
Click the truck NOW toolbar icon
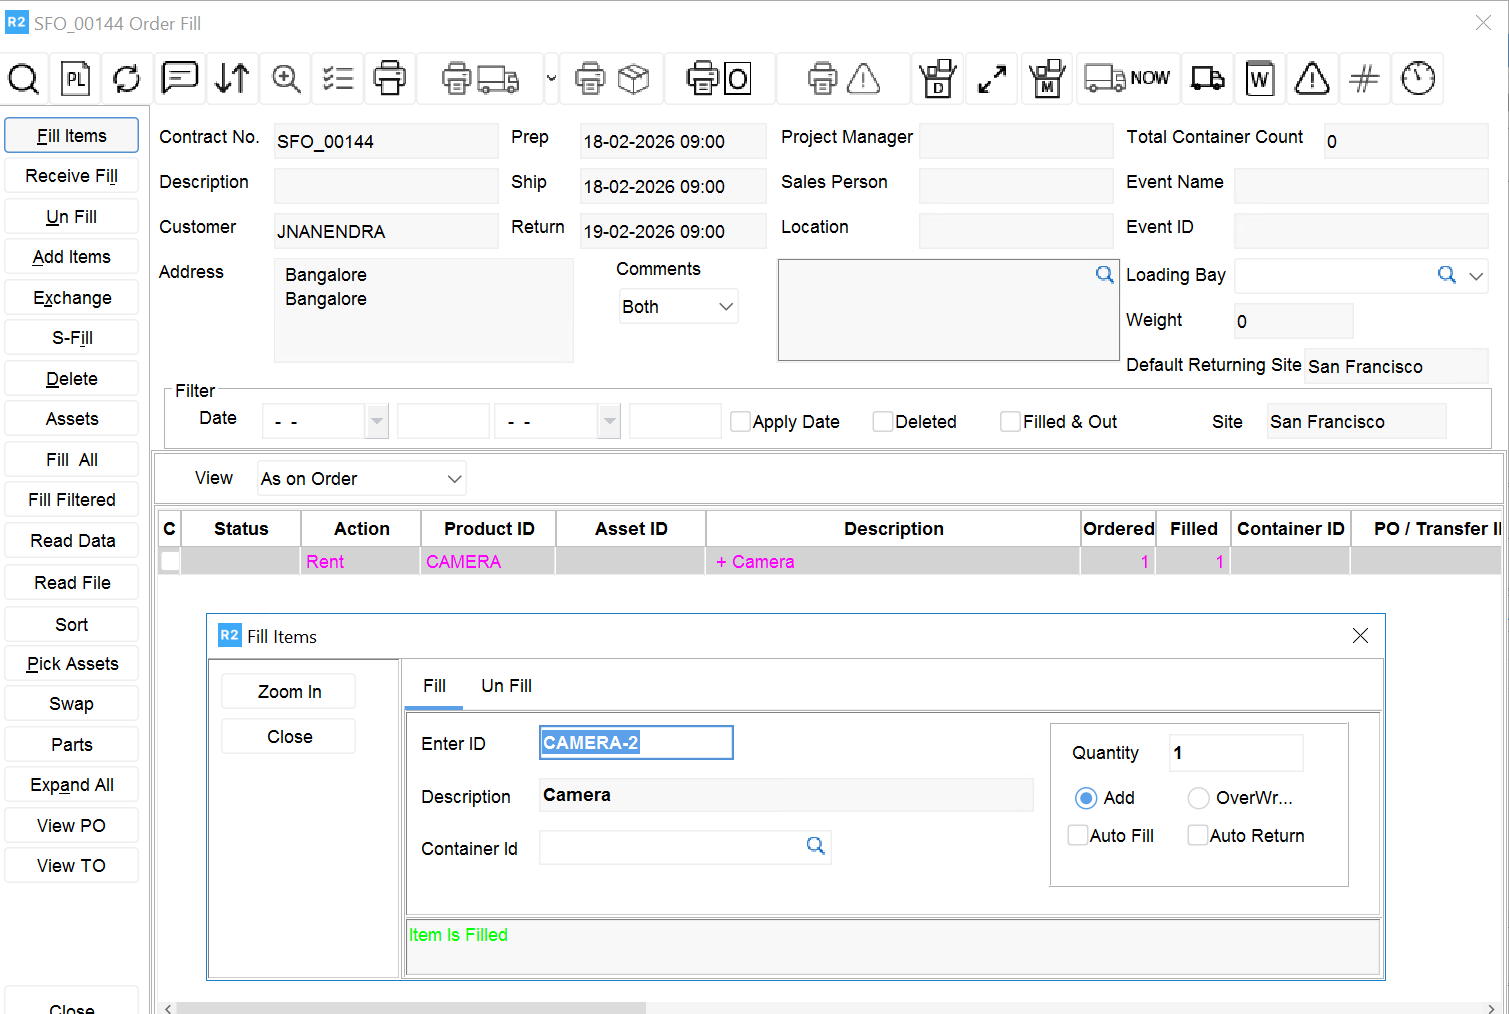tap(1127, 79)
